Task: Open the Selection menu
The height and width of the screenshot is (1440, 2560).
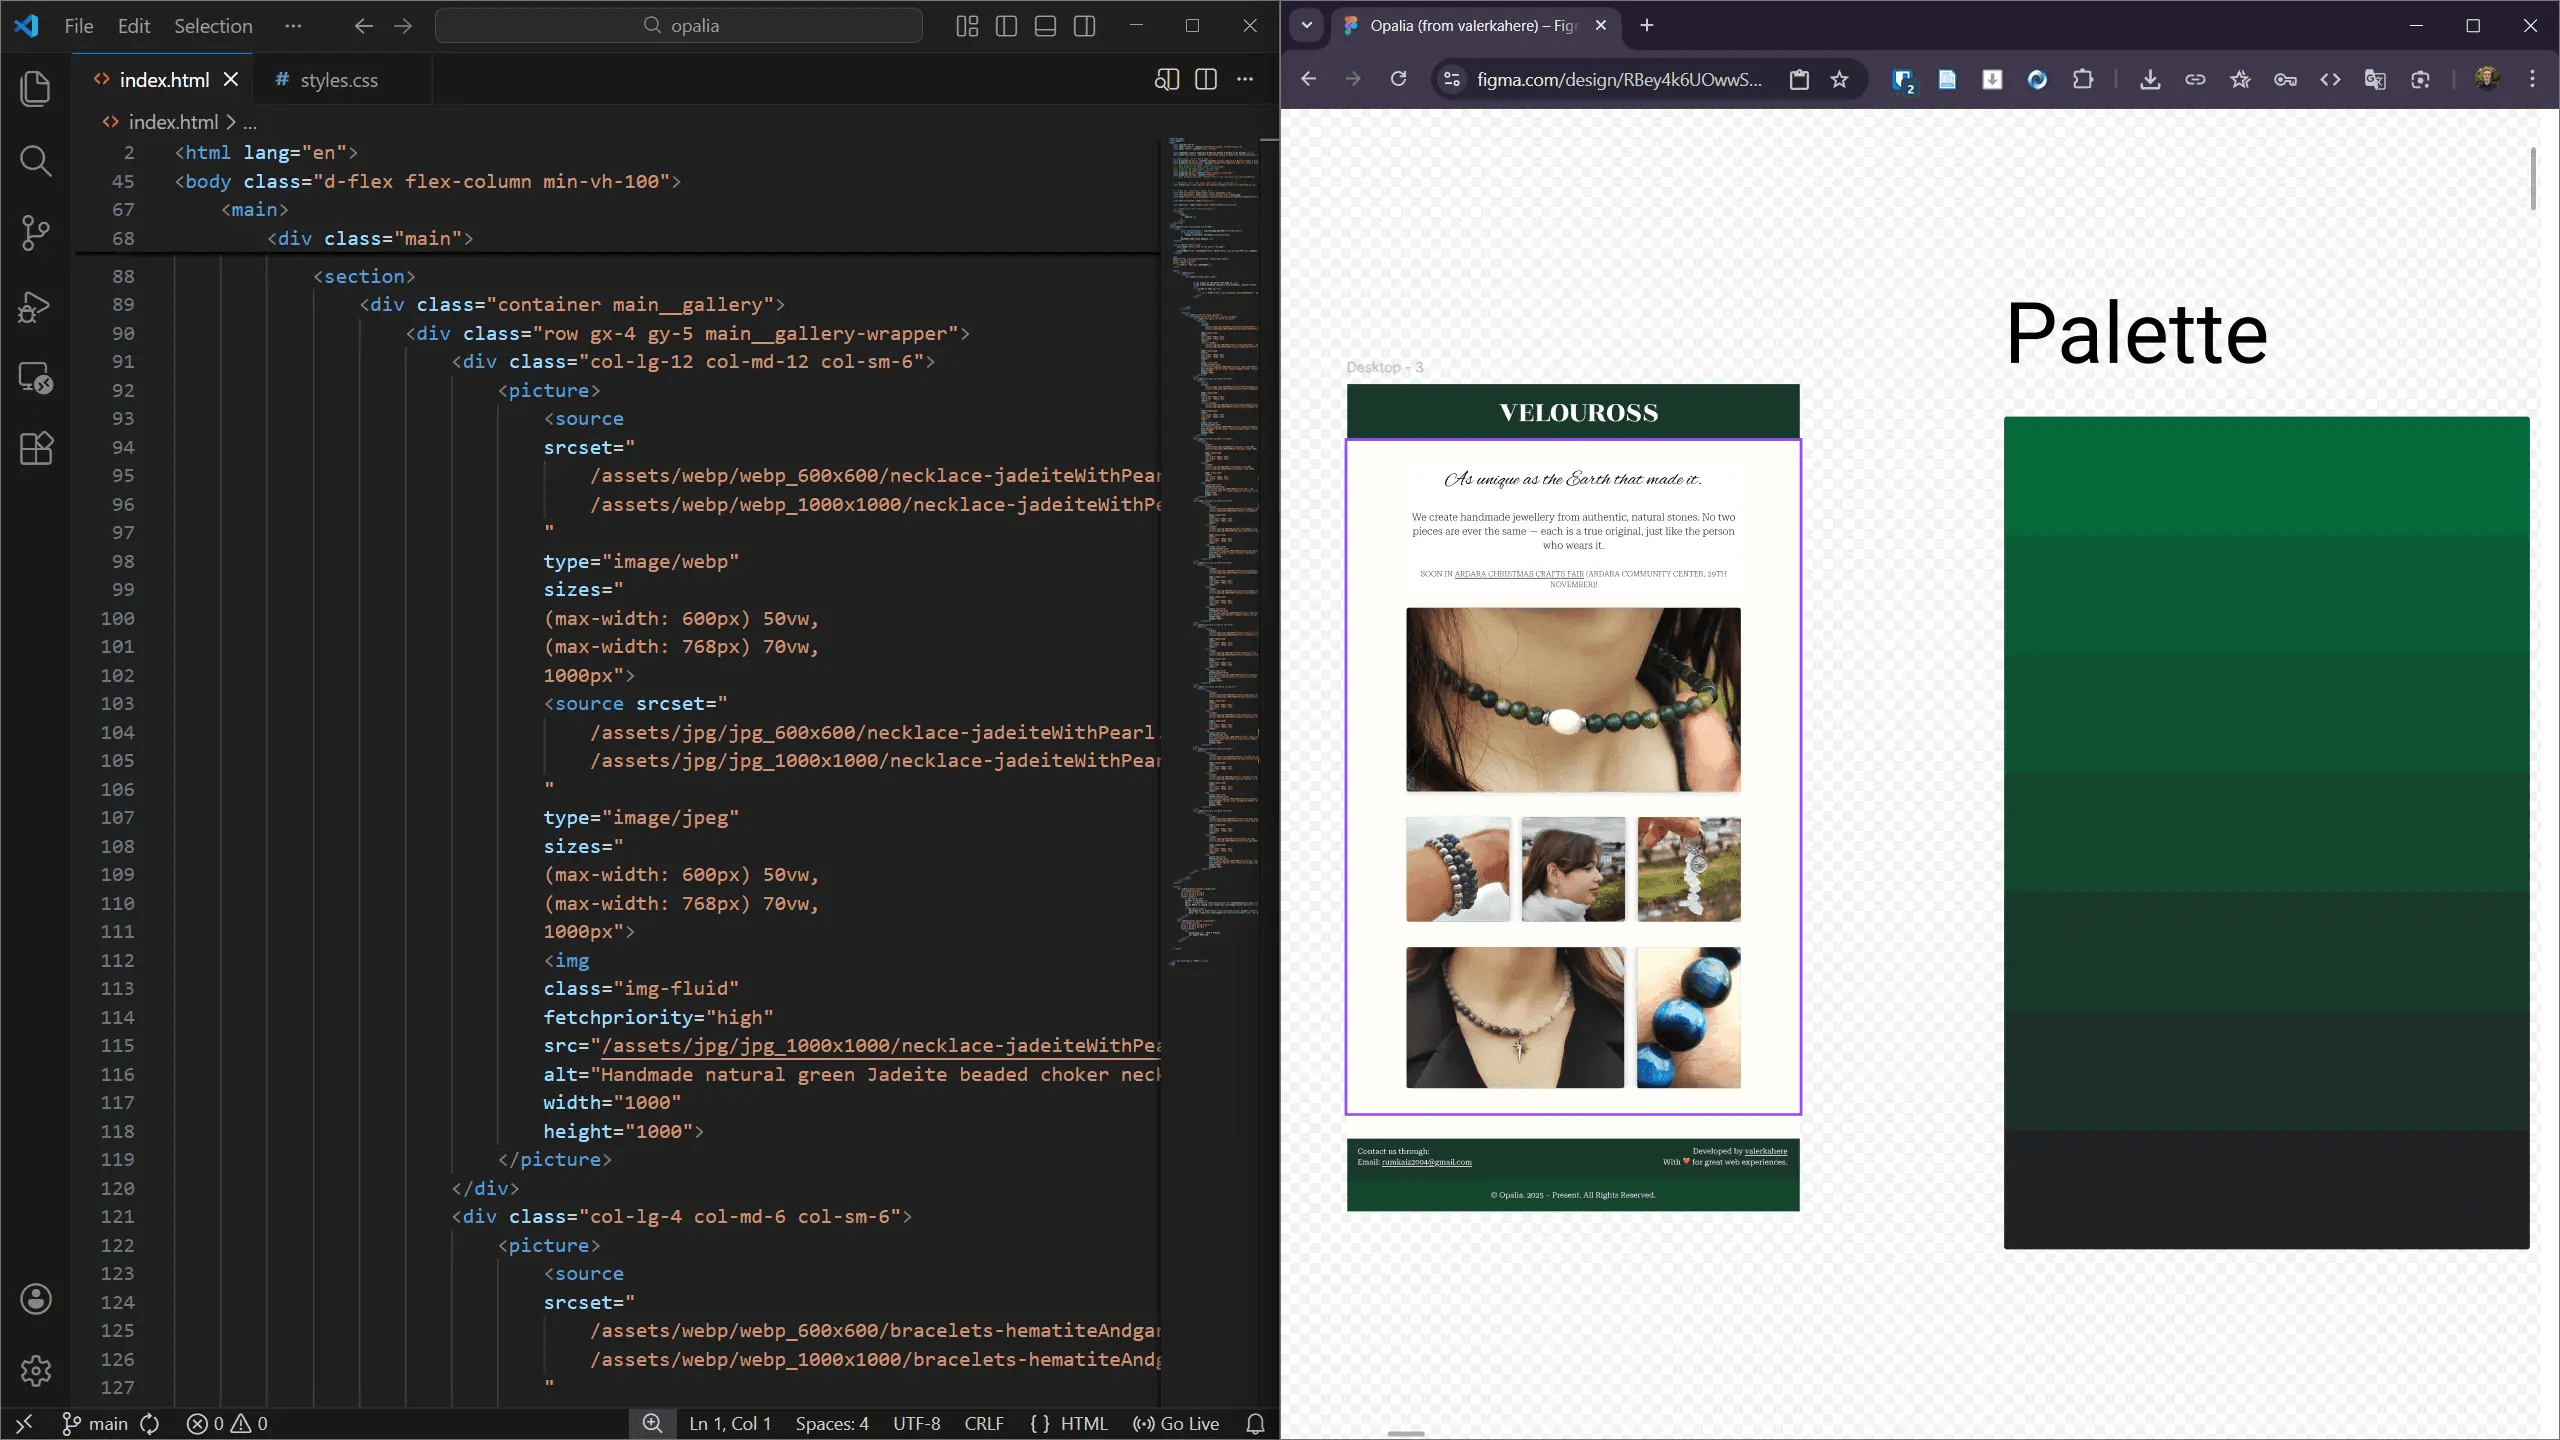Action: click(x=212, y=26)
